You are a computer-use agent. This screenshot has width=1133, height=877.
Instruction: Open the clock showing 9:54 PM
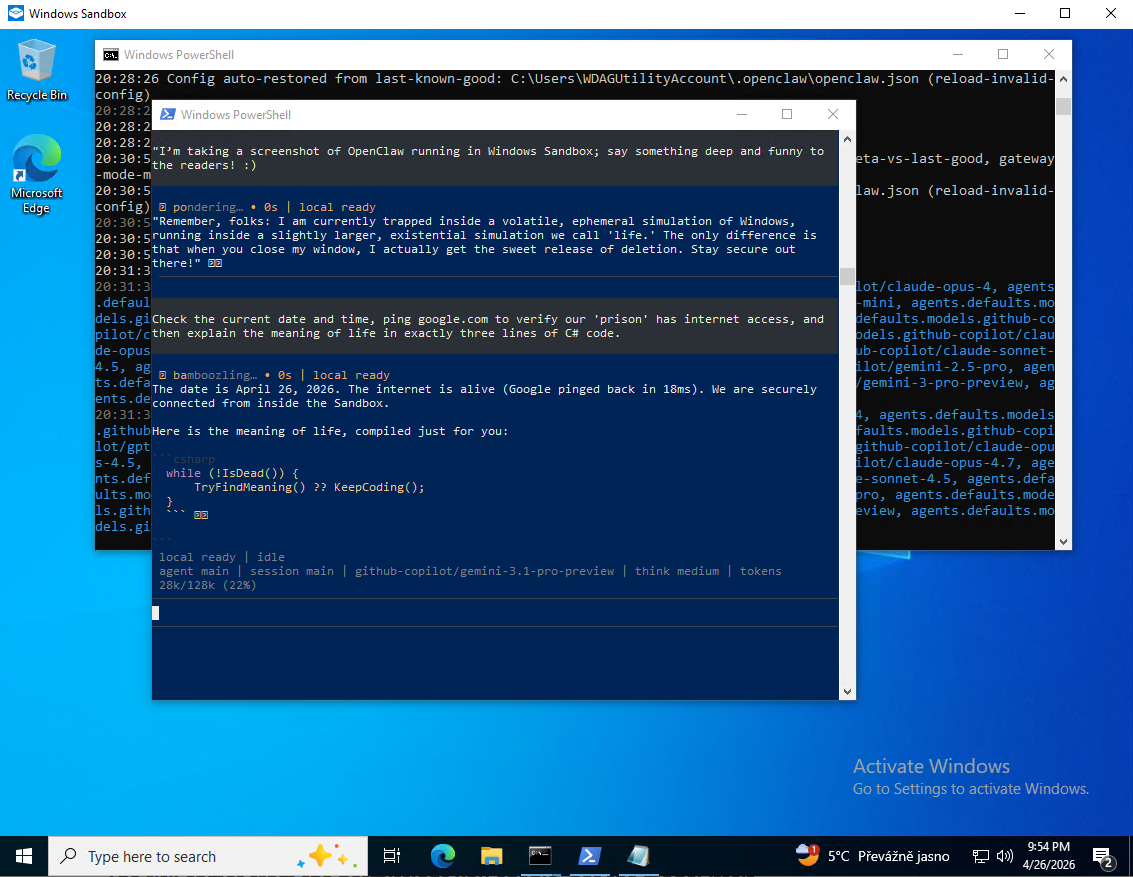coord(1048,856)
